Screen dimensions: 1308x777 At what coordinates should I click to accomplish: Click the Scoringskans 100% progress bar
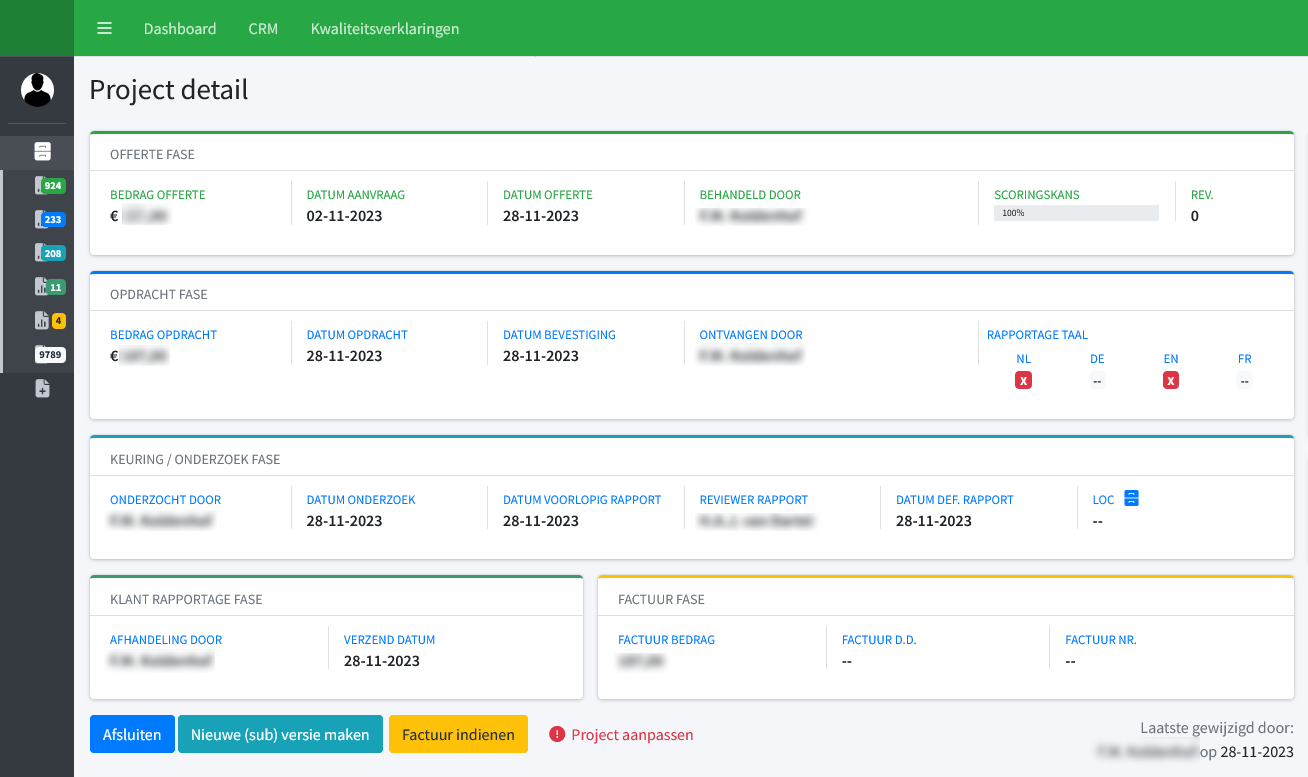click(x=1076, y=213)
